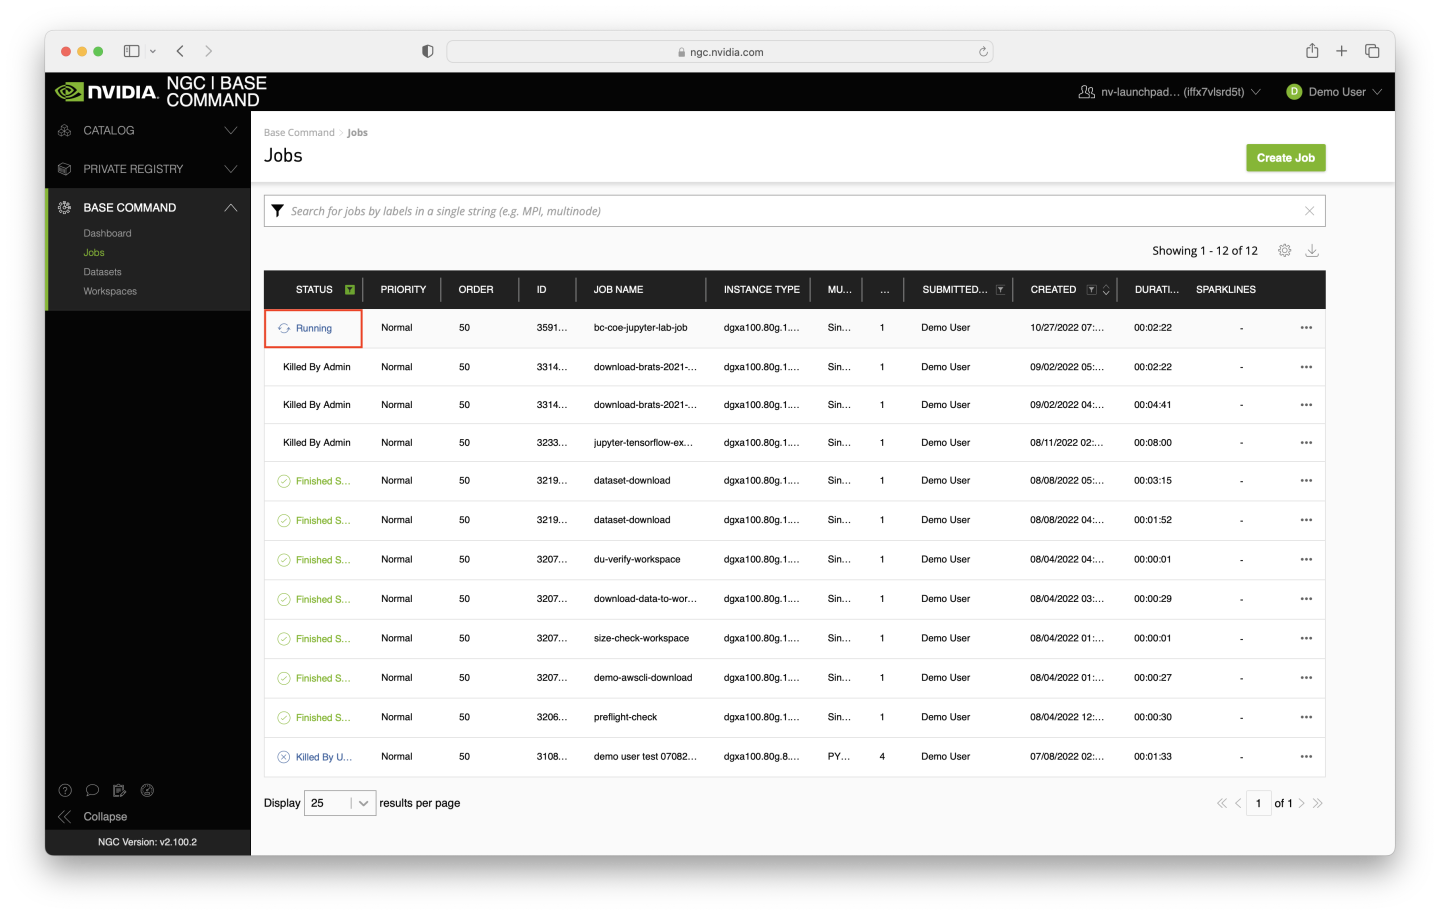The height and width of the screenshot is (915, 1440).
Task: Sort by Created using sort arrows
Action: point(1106,290)
